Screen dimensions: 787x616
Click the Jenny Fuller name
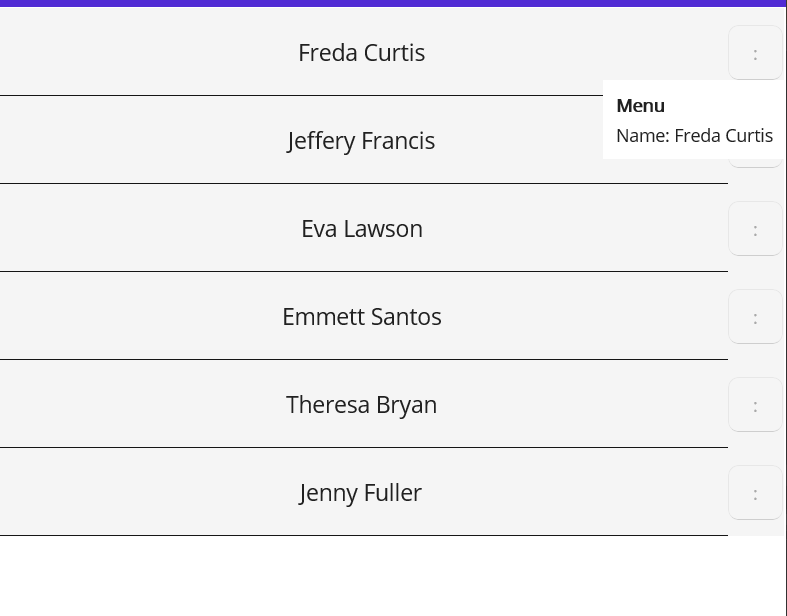point(361,493)
